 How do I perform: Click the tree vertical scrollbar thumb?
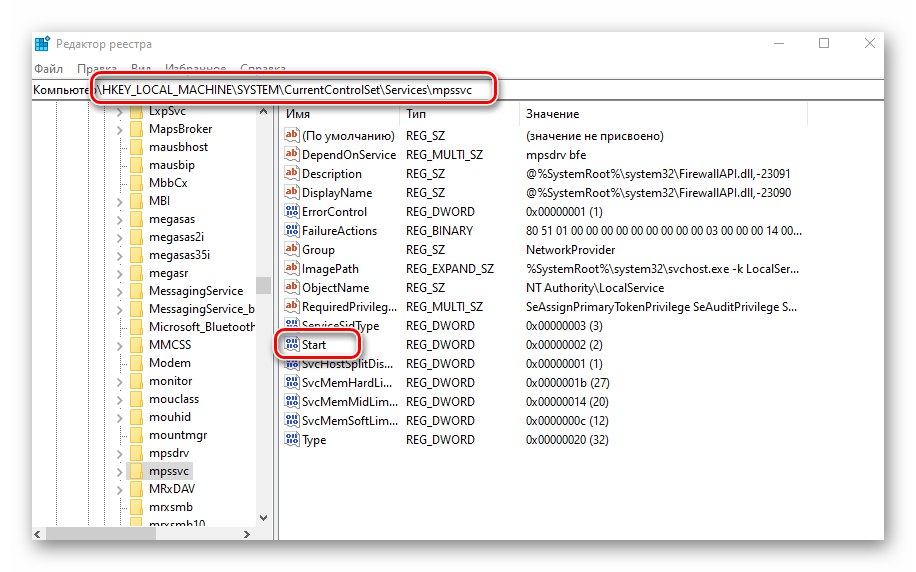pos(263,285)
